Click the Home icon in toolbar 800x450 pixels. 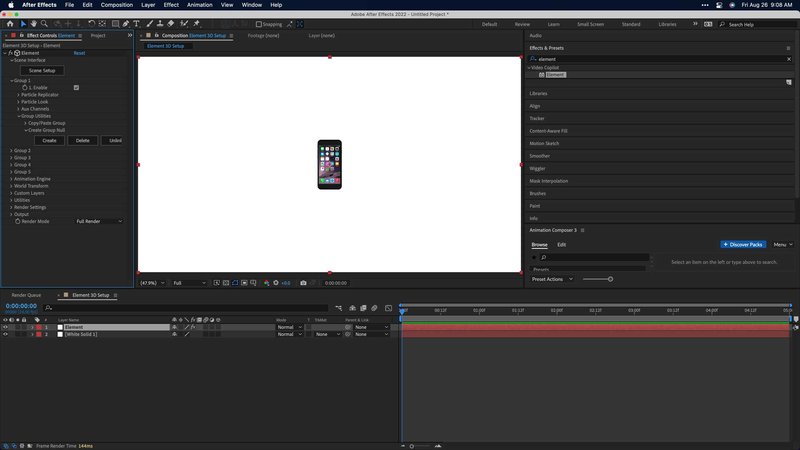pyautogui.click(x=9, y=23)
